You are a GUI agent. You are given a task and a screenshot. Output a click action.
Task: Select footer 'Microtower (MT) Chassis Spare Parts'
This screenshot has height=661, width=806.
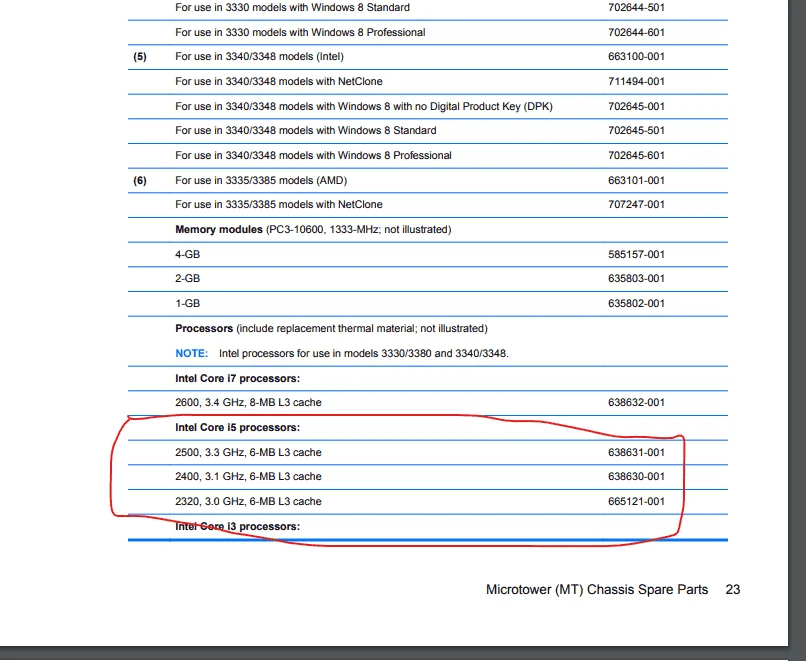(x=597, y=590)
